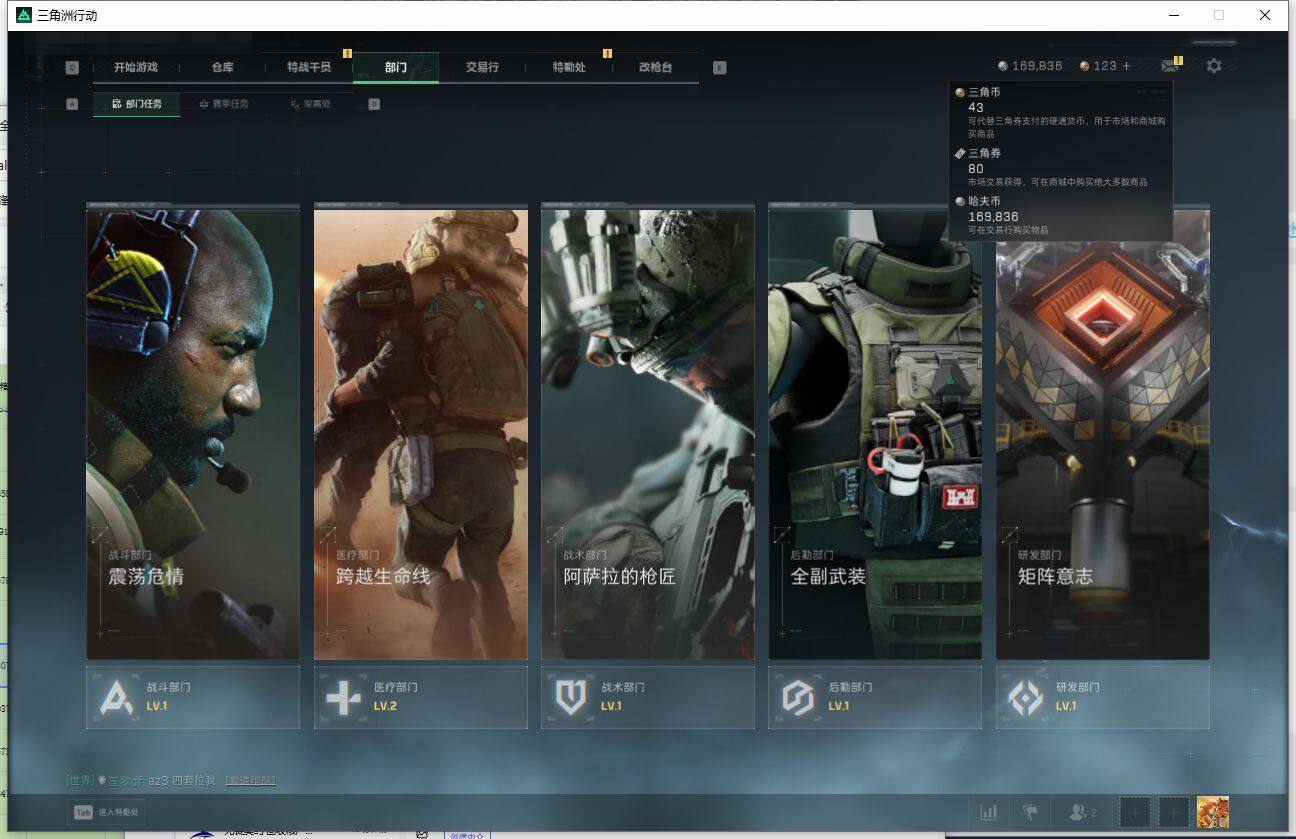Click the 哈夫币 heading in tooltip
The image size is (1296, 839).
tap(984, 201)
